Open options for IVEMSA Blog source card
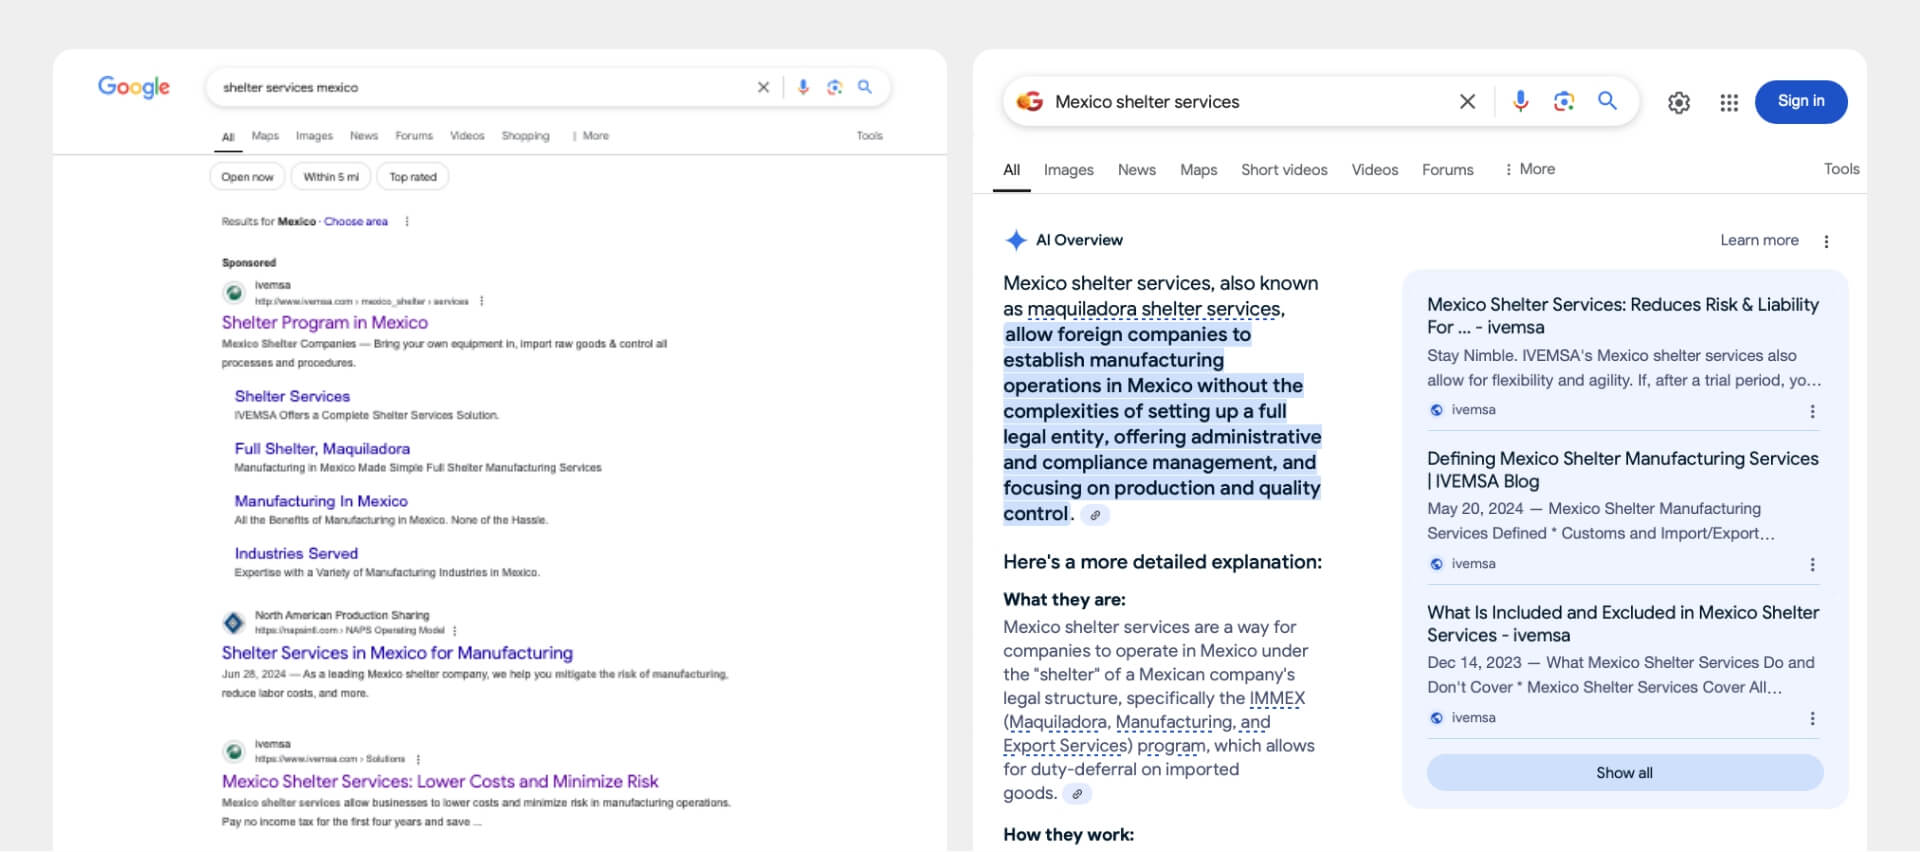Viewport: 1920px width, 852px height. pos(1812,565)
